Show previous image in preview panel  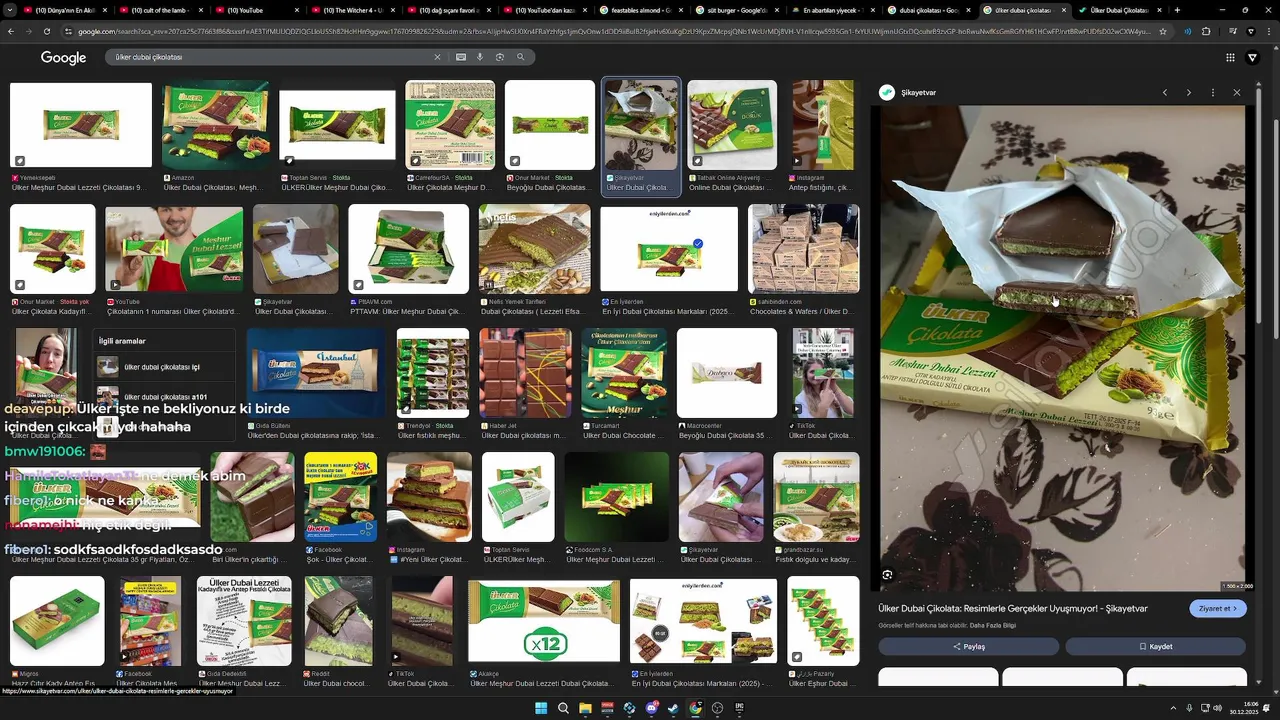(x=1165, y=93)
